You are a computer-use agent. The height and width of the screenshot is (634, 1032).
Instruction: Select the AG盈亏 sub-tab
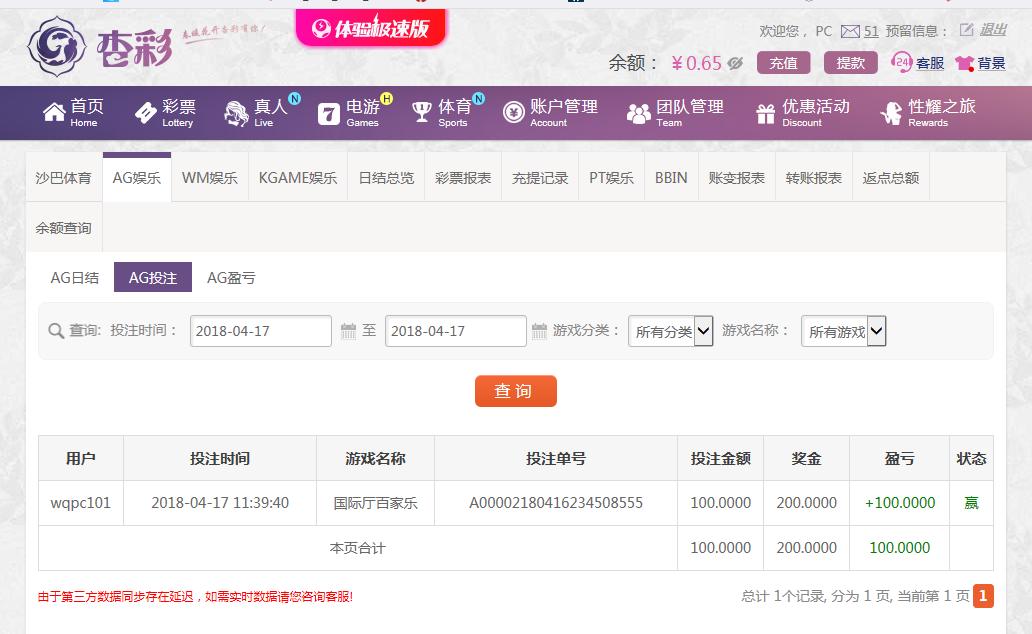231,278
